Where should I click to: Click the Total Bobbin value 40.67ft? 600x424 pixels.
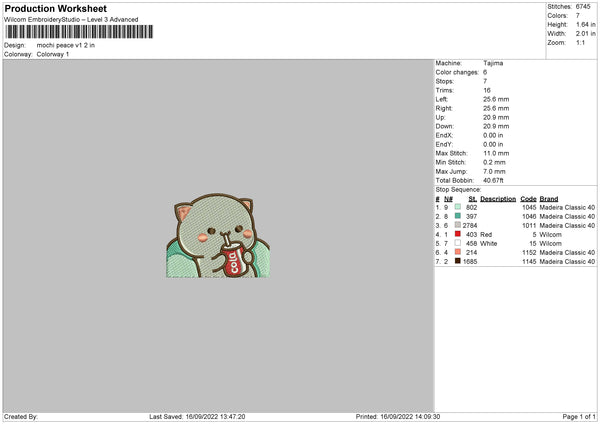(x=494, y=181)
